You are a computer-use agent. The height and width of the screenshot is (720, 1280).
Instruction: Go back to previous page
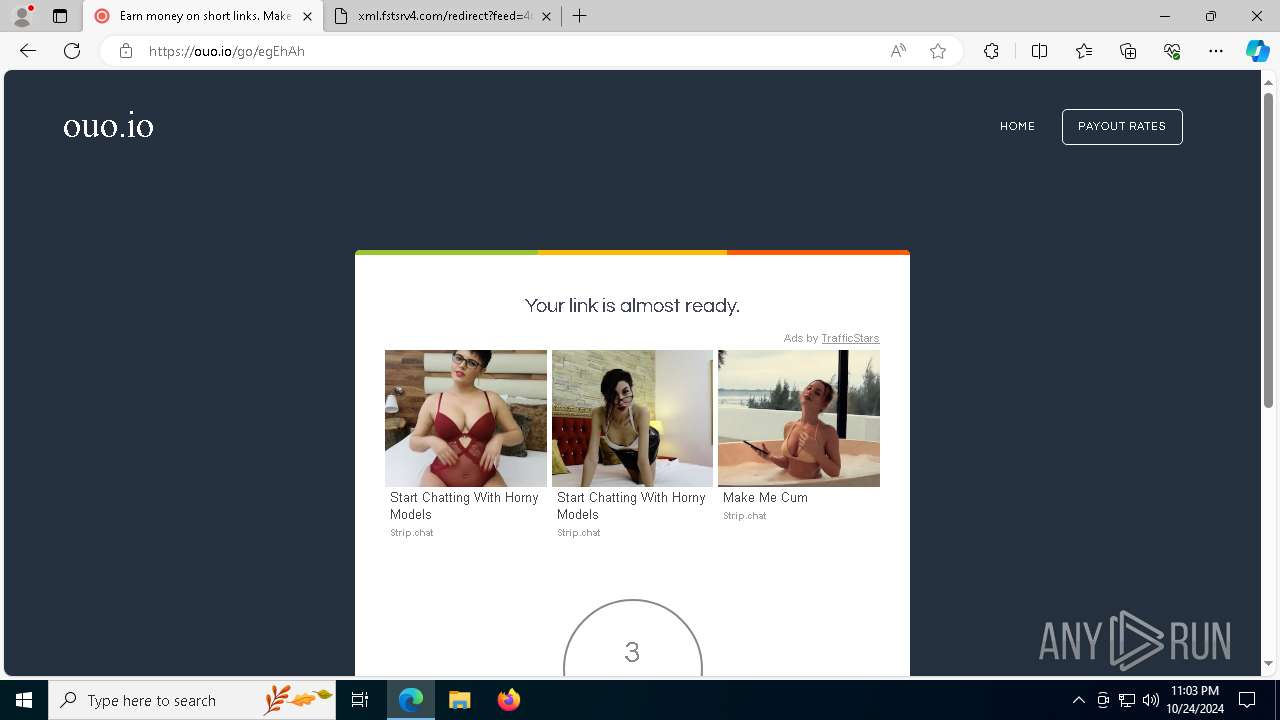28,51
